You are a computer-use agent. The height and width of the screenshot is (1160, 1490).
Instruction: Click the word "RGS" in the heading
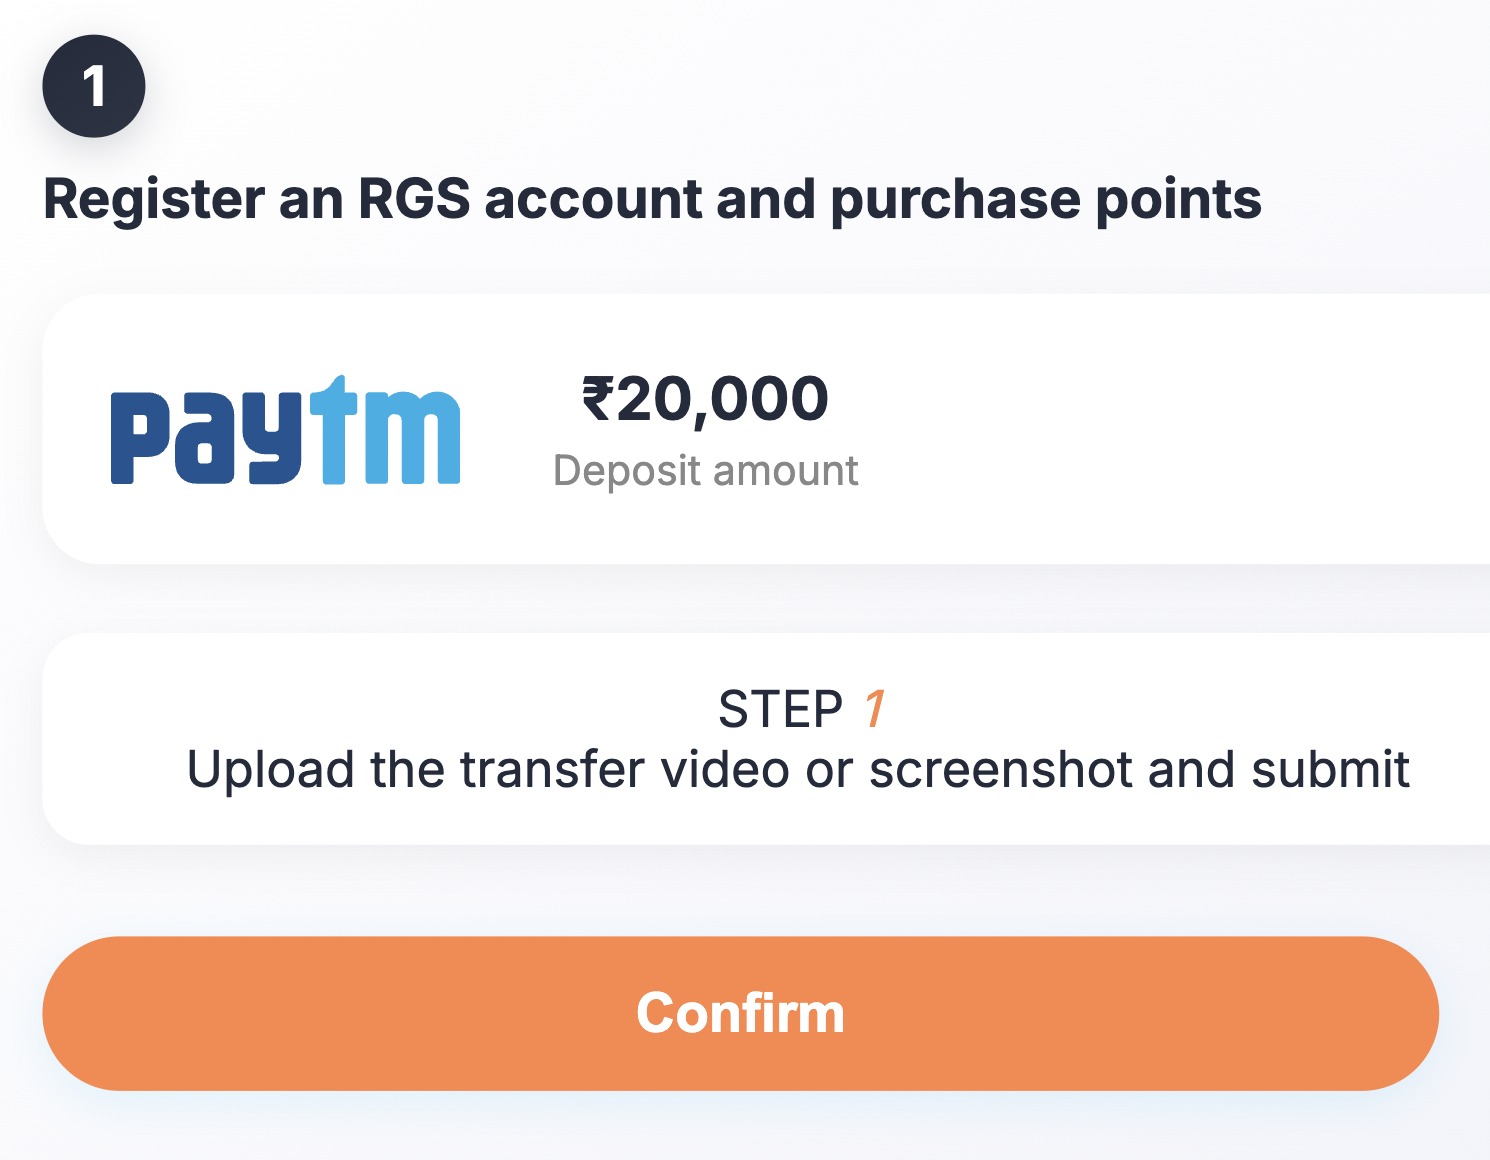tap(414, 198)
